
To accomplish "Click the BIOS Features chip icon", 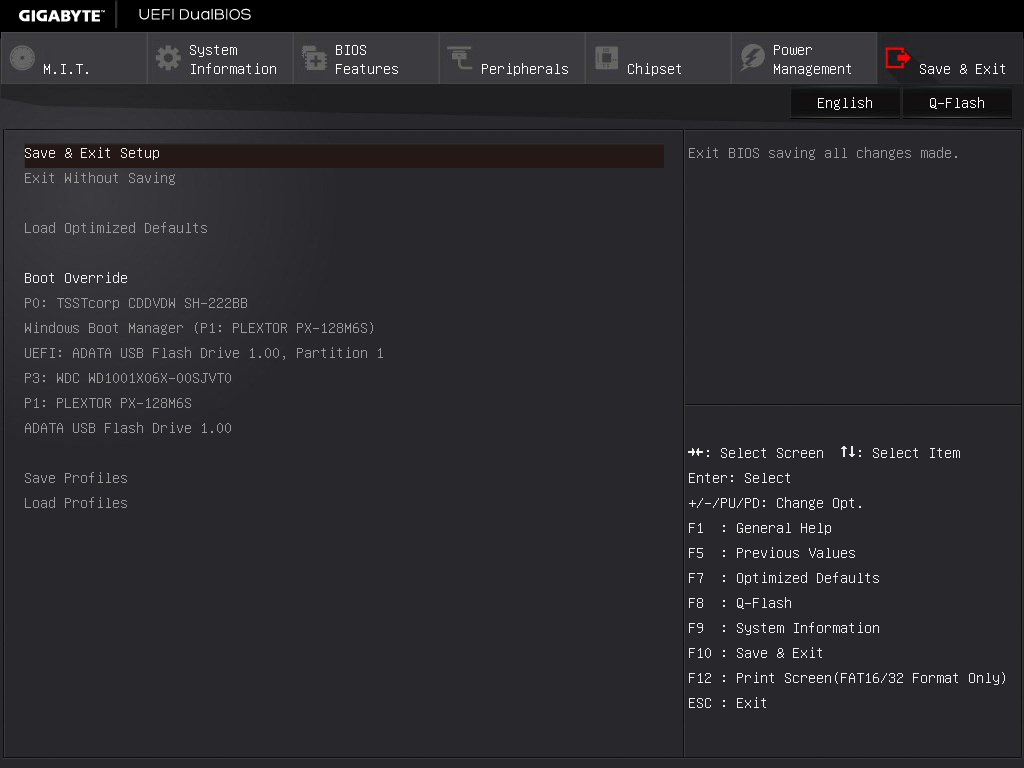I will click(x=314, y=58).
